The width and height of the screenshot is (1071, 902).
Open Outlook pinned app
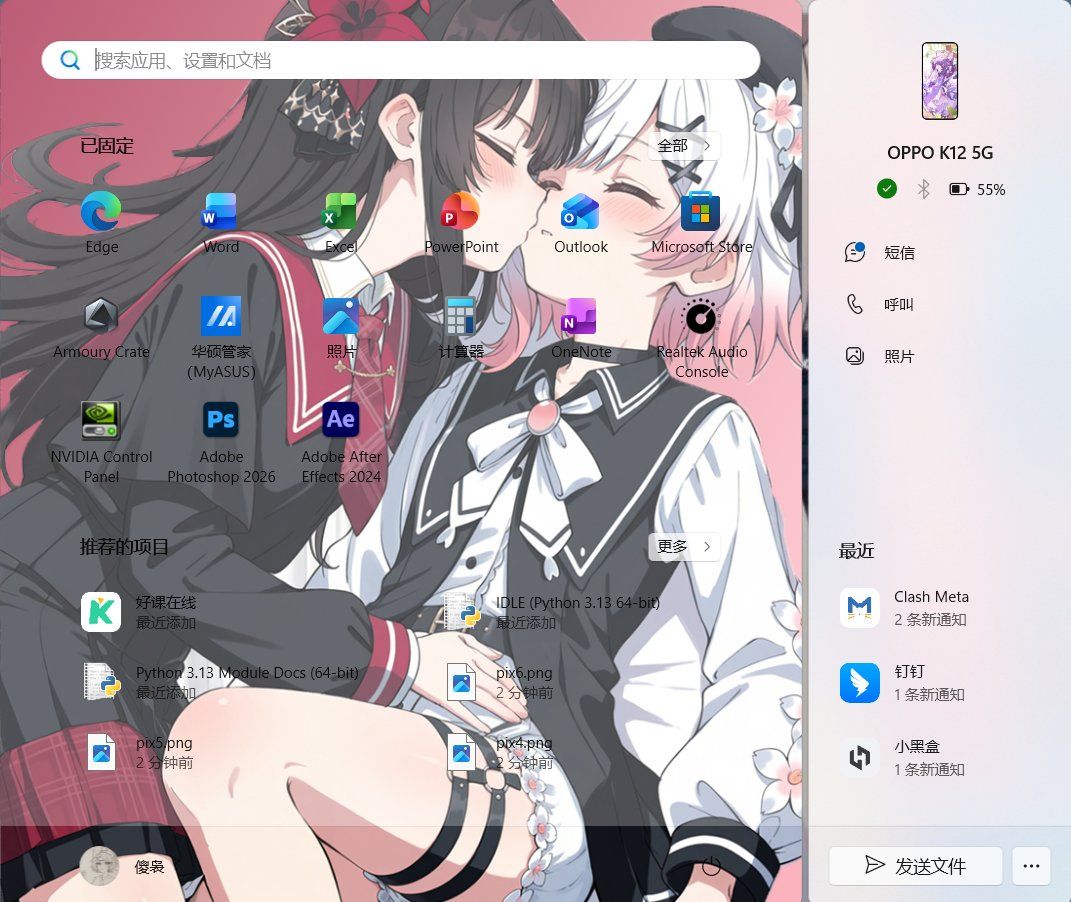pos(581,223)
